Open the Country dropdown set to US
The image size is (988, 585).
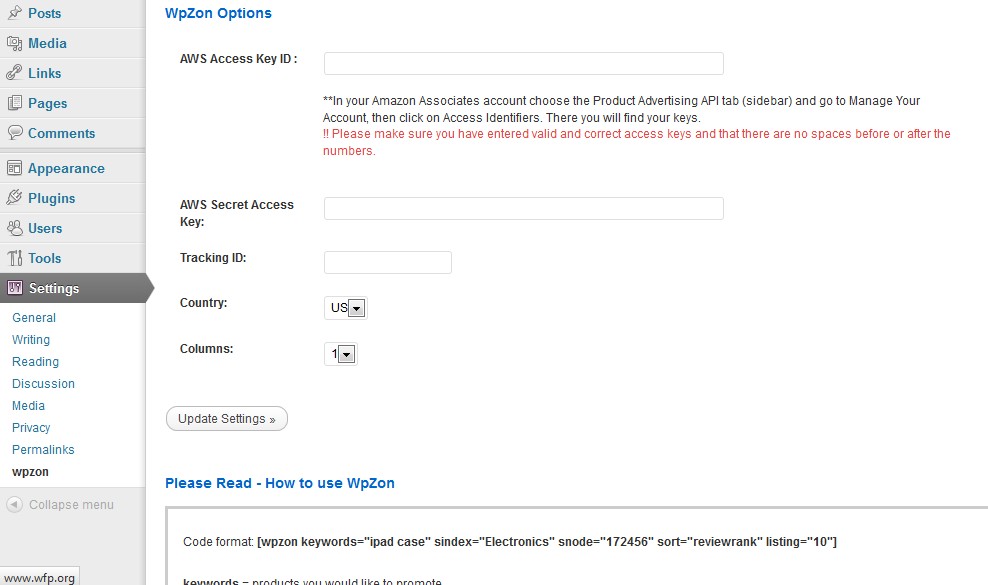tap(346, 308)
